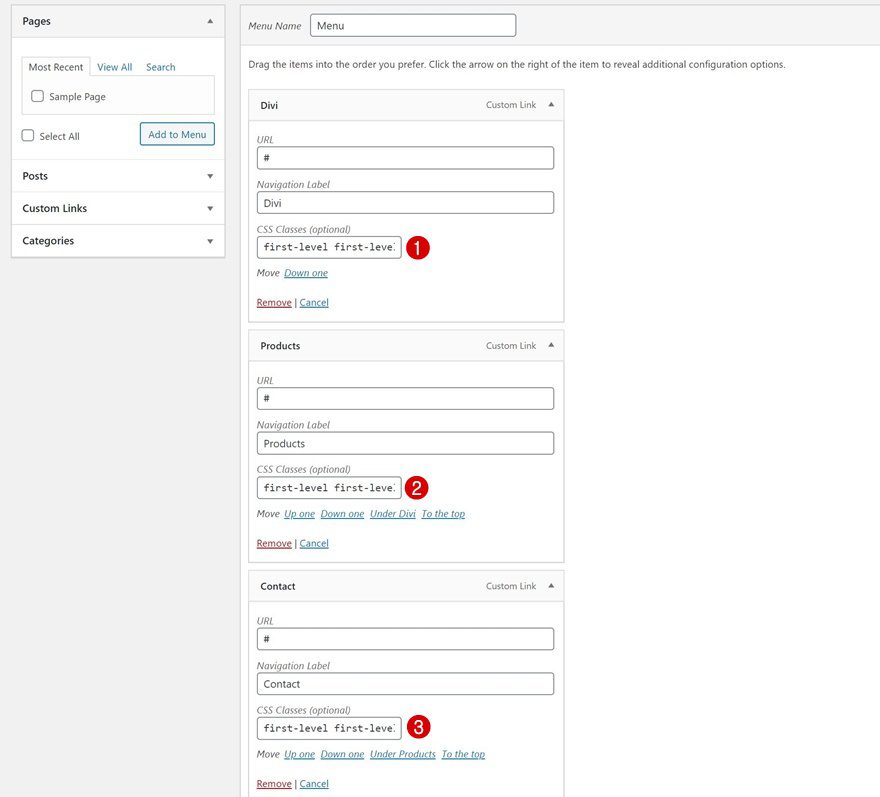Collapse the Divi menu item options
This screenshot has height=797, width=880.
(x=550, y=104)
